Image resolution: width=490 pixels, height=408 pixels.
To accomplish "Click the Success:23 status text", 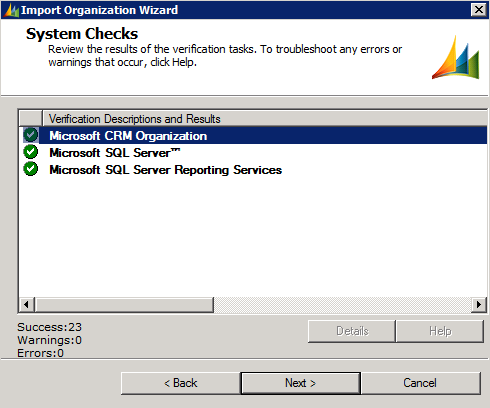I will 49,327.
